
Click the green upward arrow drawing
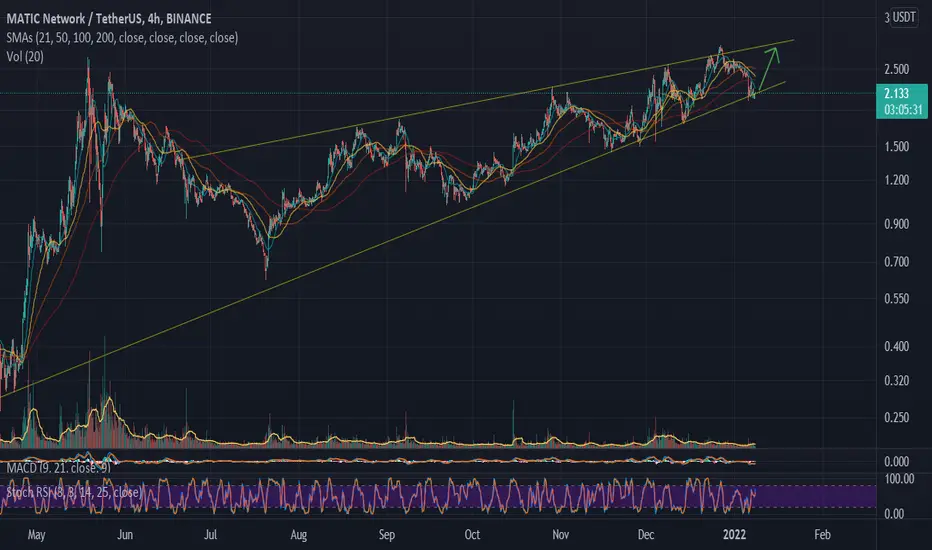pos(769,70)
